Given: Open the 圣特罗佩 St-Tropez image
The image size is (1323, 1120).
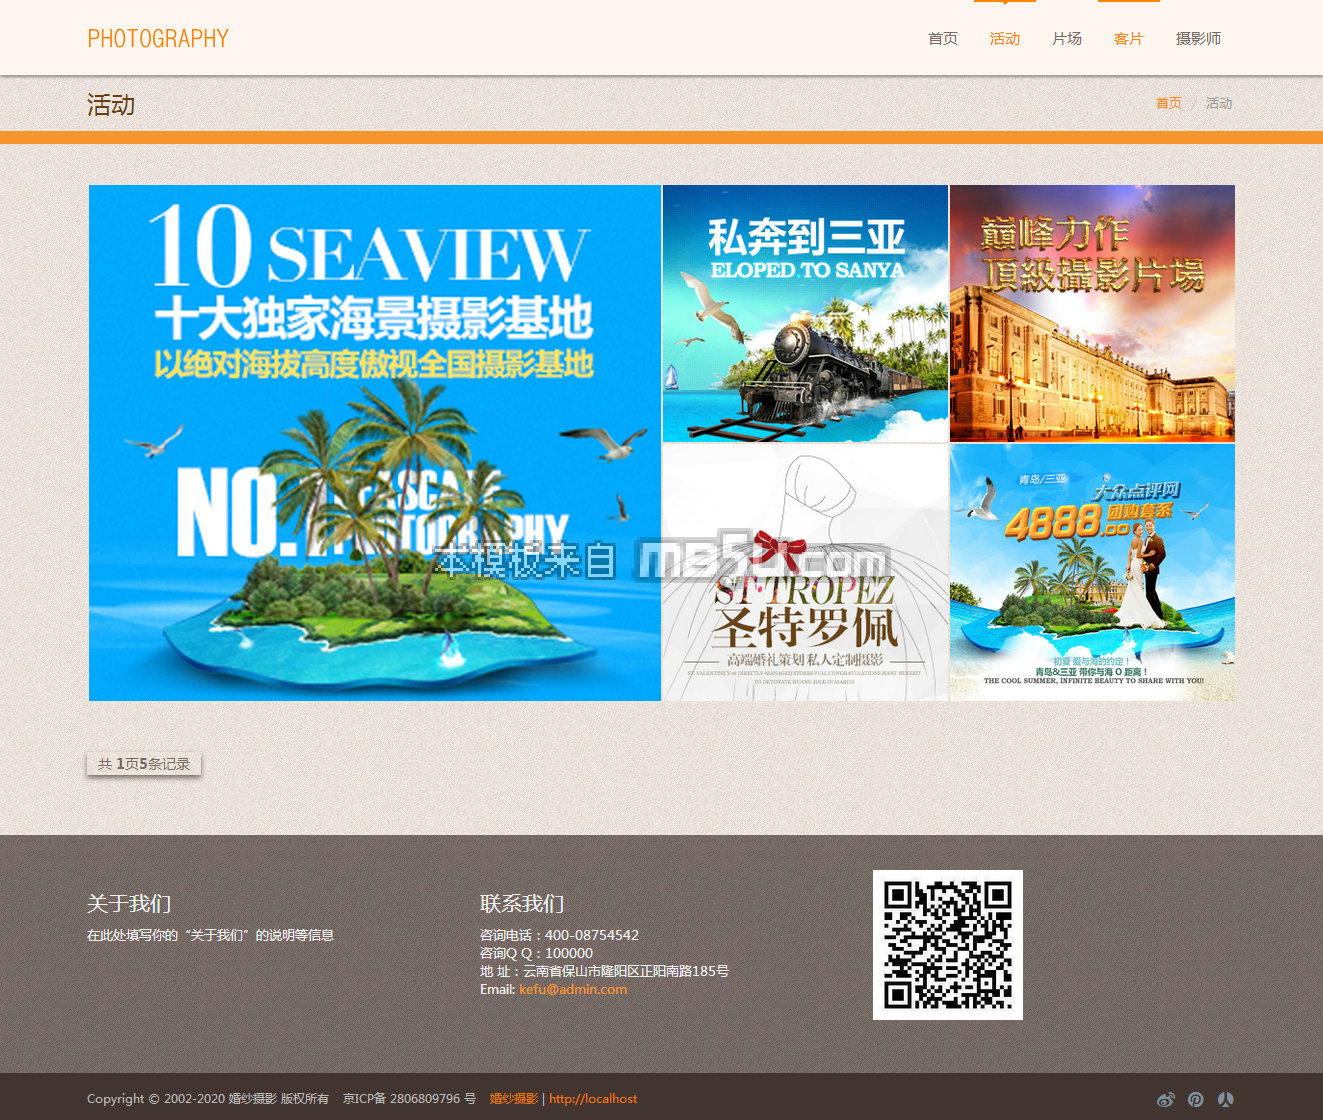Looking at the screenshot, I should (805, 572).
